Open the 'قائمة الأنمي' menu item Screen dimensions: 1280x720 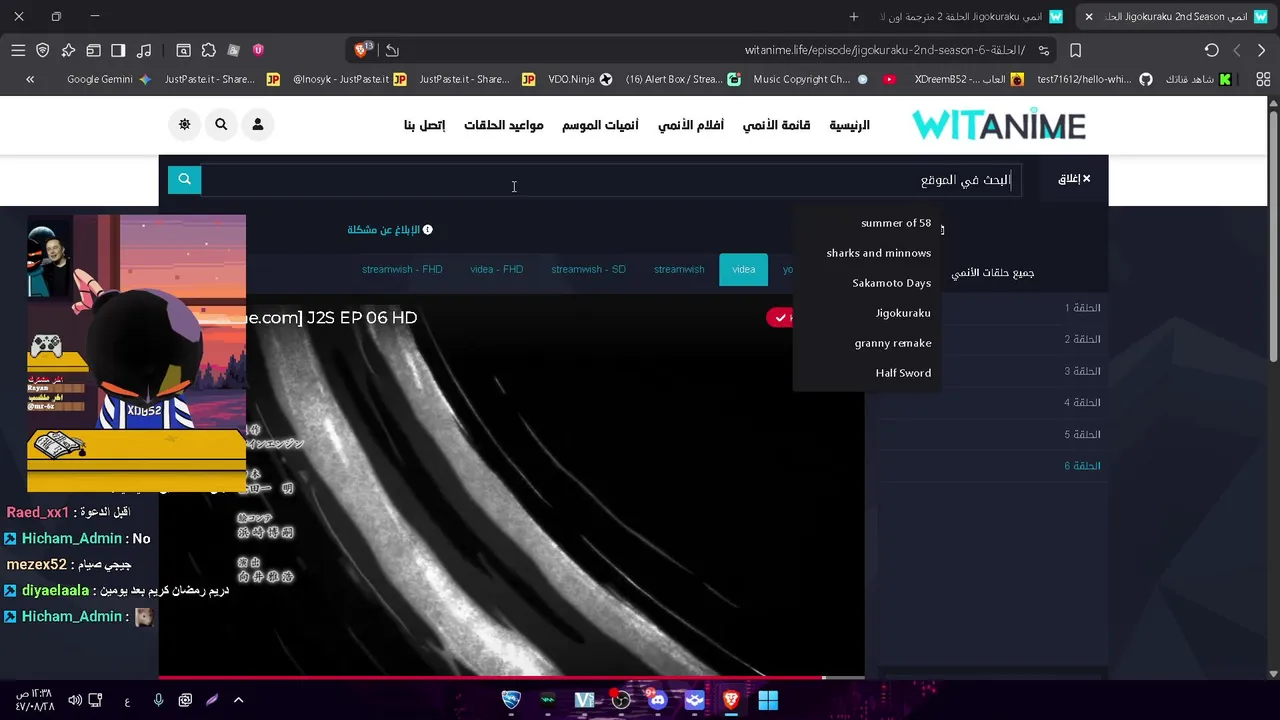pyautogui.click(x=776, y=125)
